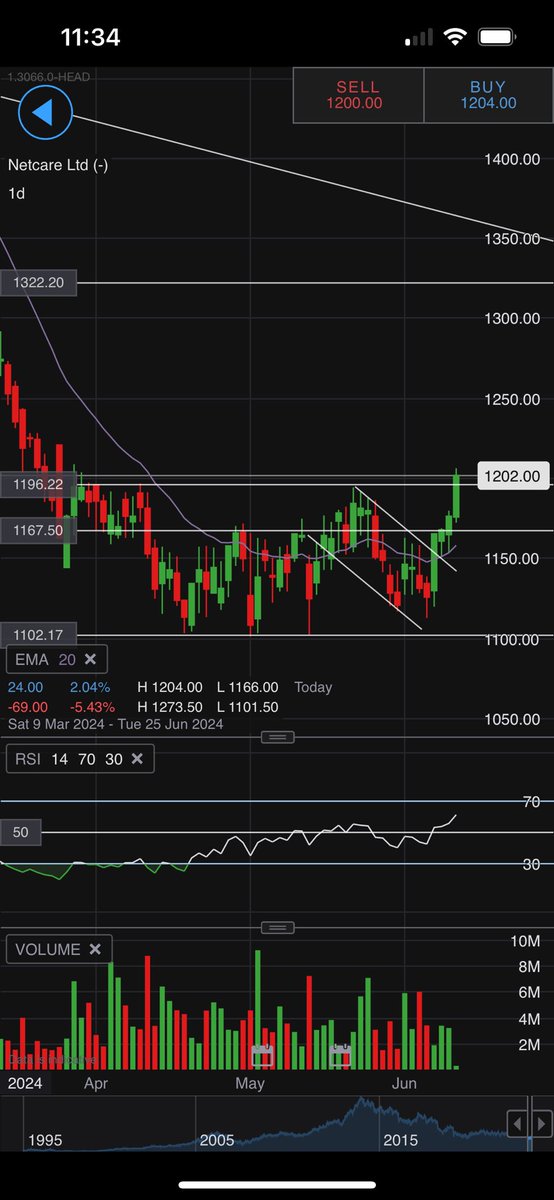Tap the 1050.00 price axis label
This screenshot has height=1200, width=554.
[511, 720]
